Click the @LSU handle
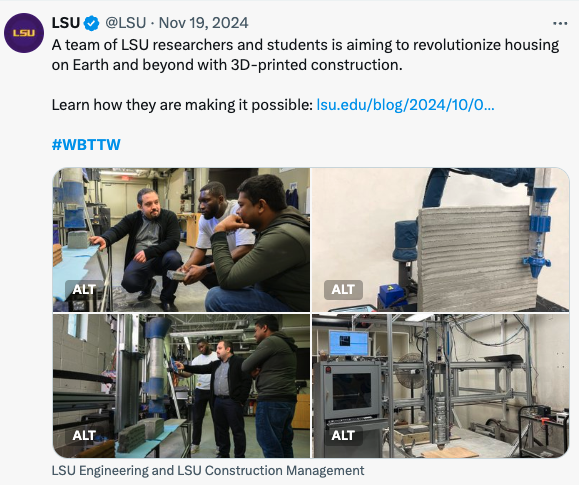This screenshot has width=579, height=485. tap(126, 23)
